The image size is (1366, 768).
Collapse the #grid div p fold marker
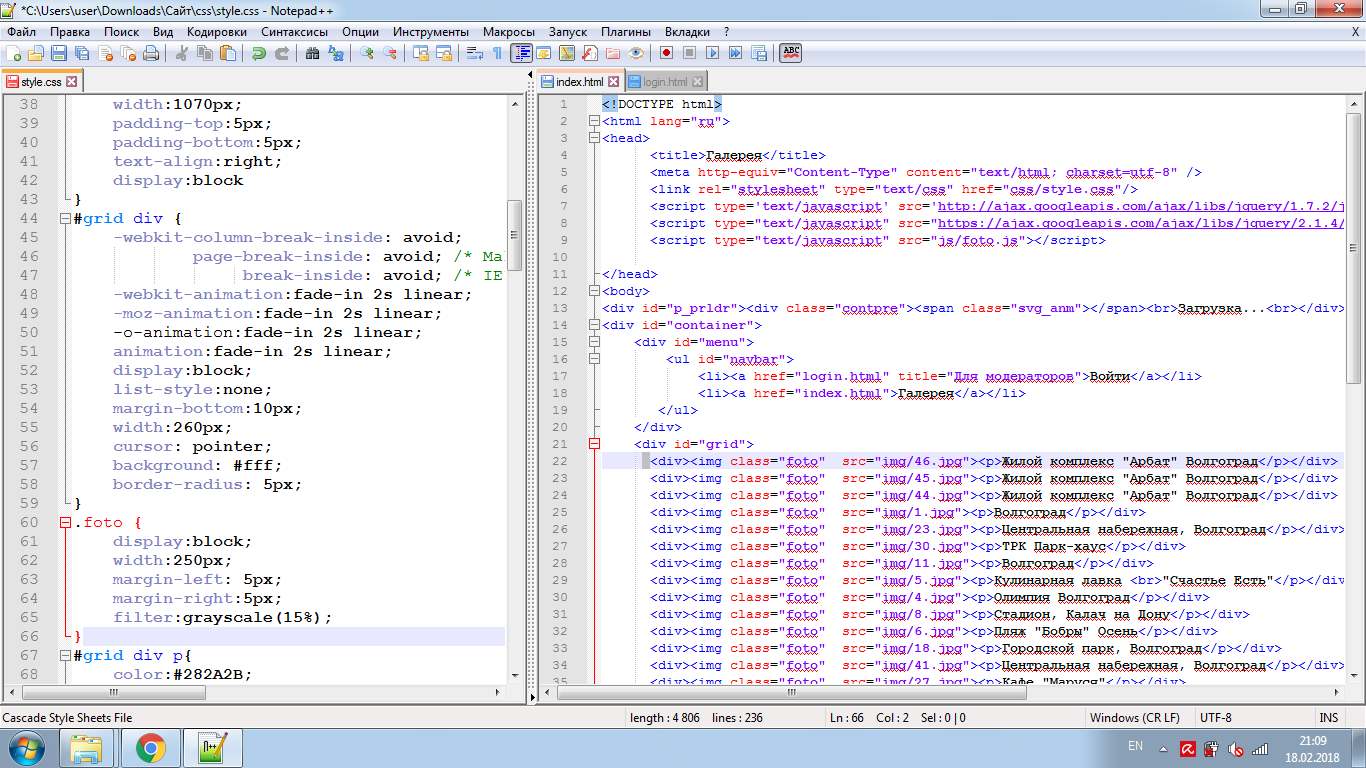tap(65, 655)
